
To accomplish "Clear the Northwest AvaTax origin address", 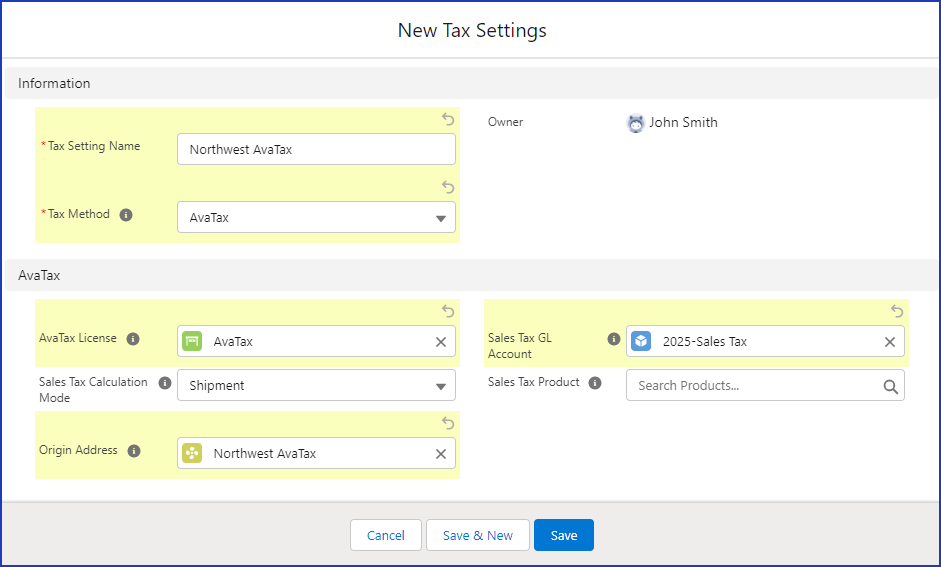I will point(440,454).
